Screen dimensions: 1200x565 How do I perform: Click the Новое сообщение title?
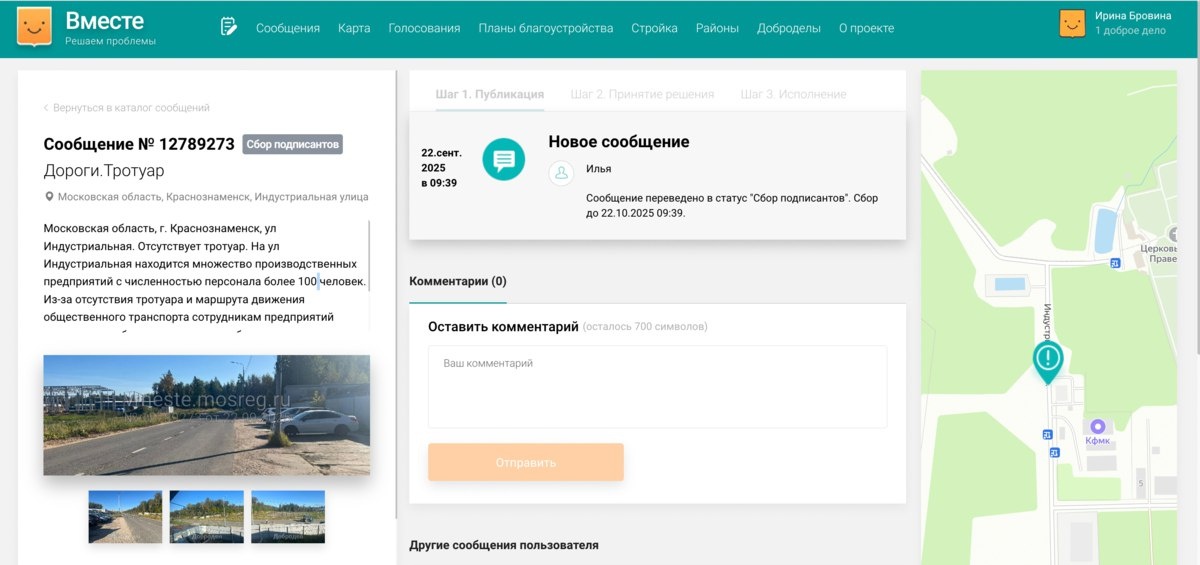tap(619, 142)
